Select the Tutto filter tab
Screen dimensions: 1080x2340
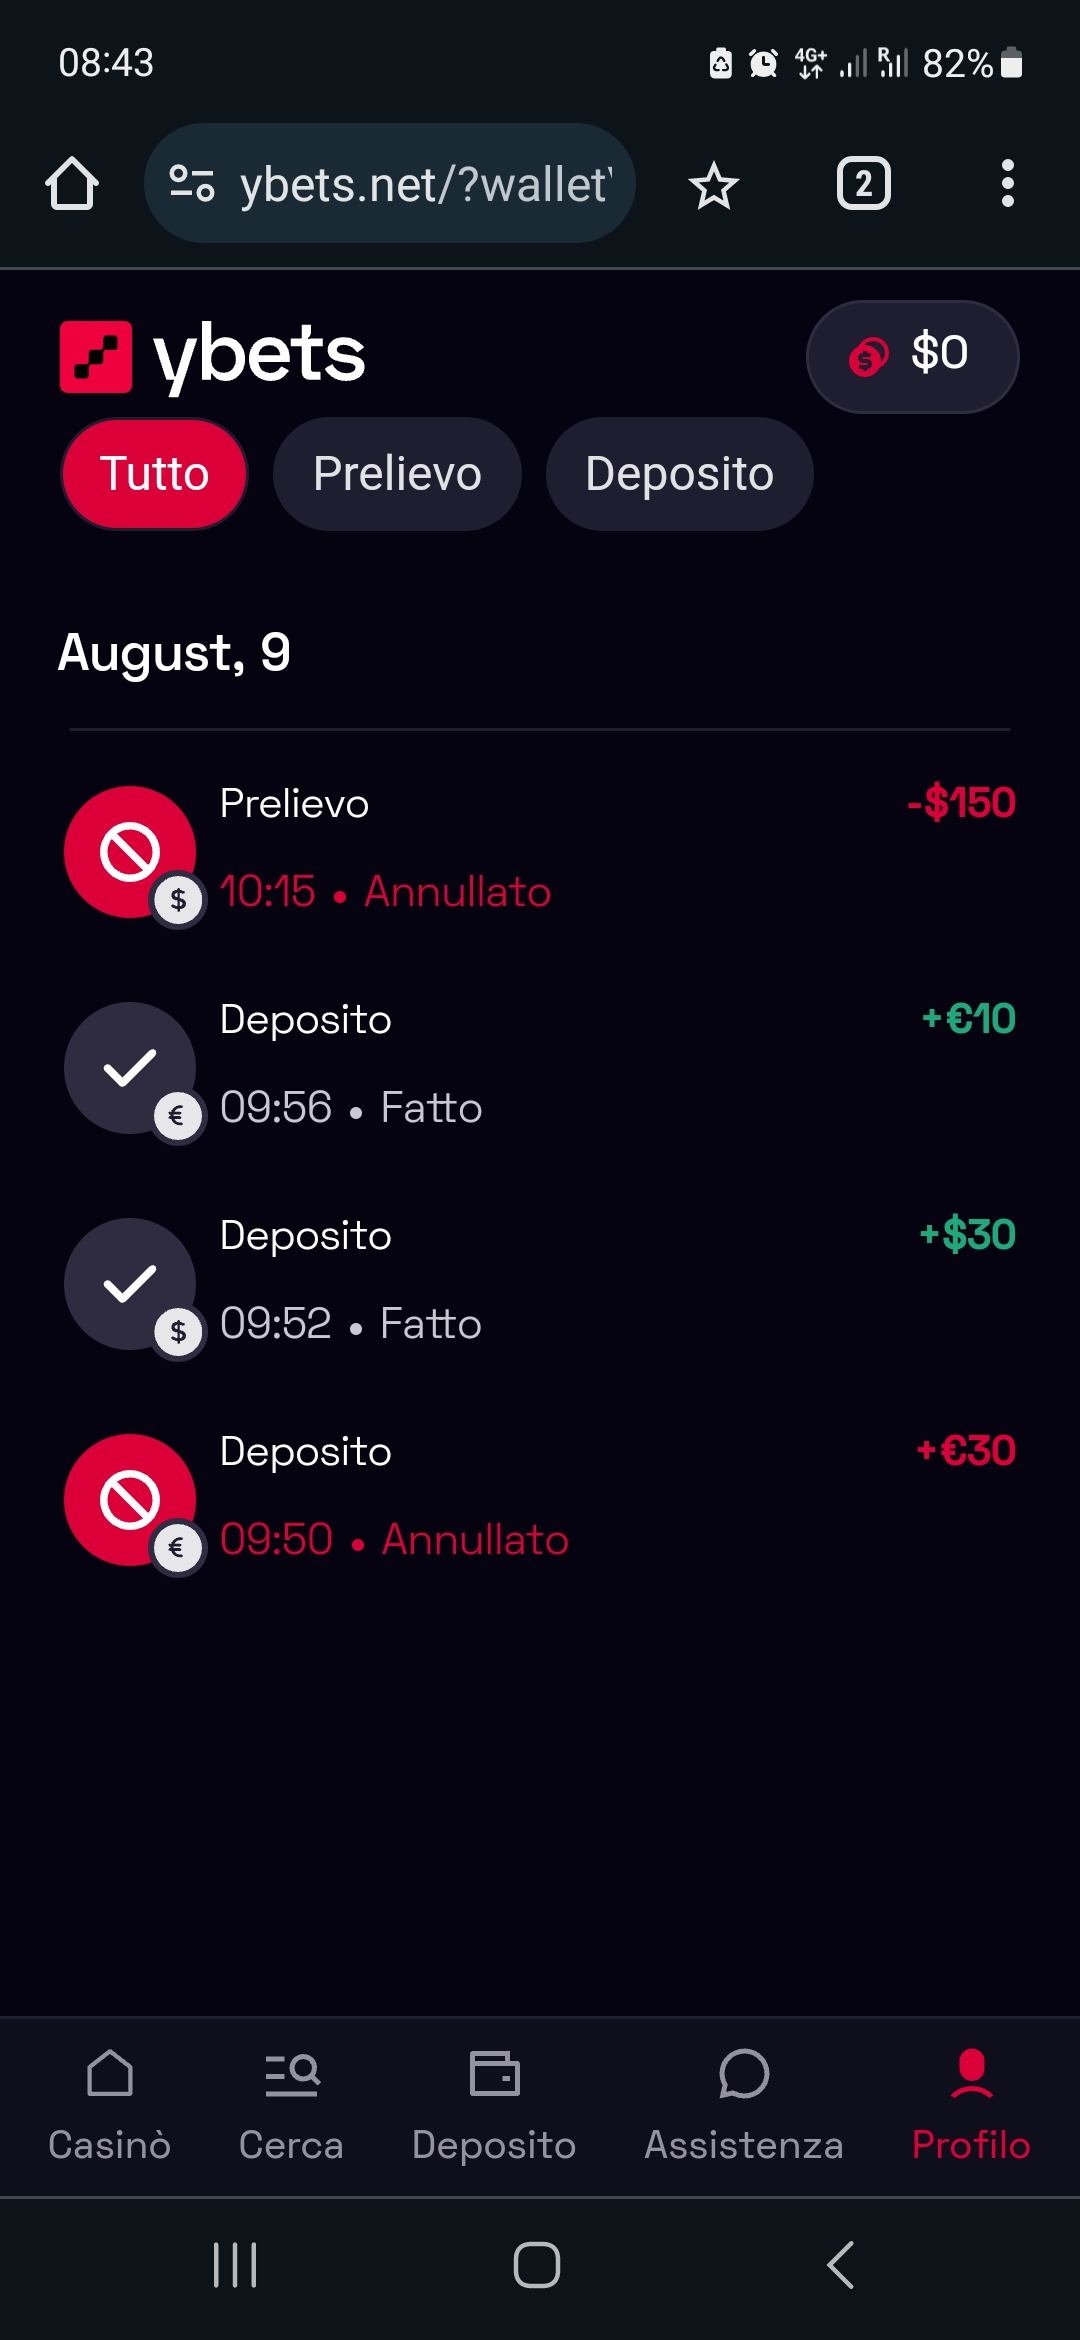point(155,474)
